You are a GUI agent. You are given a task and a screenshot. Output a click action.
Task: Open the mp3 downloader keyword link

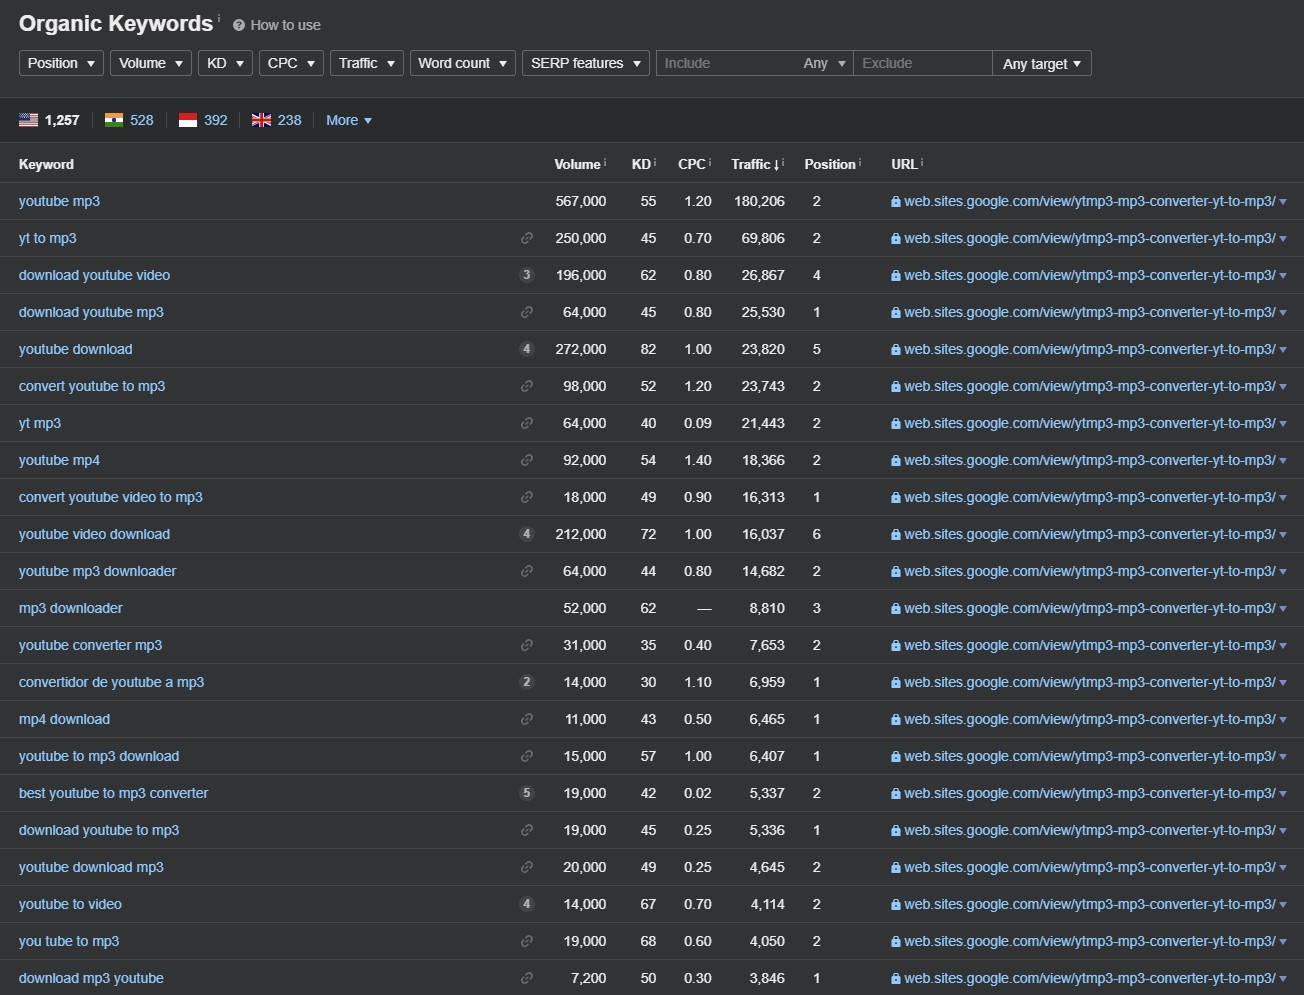tap(71, 608)
